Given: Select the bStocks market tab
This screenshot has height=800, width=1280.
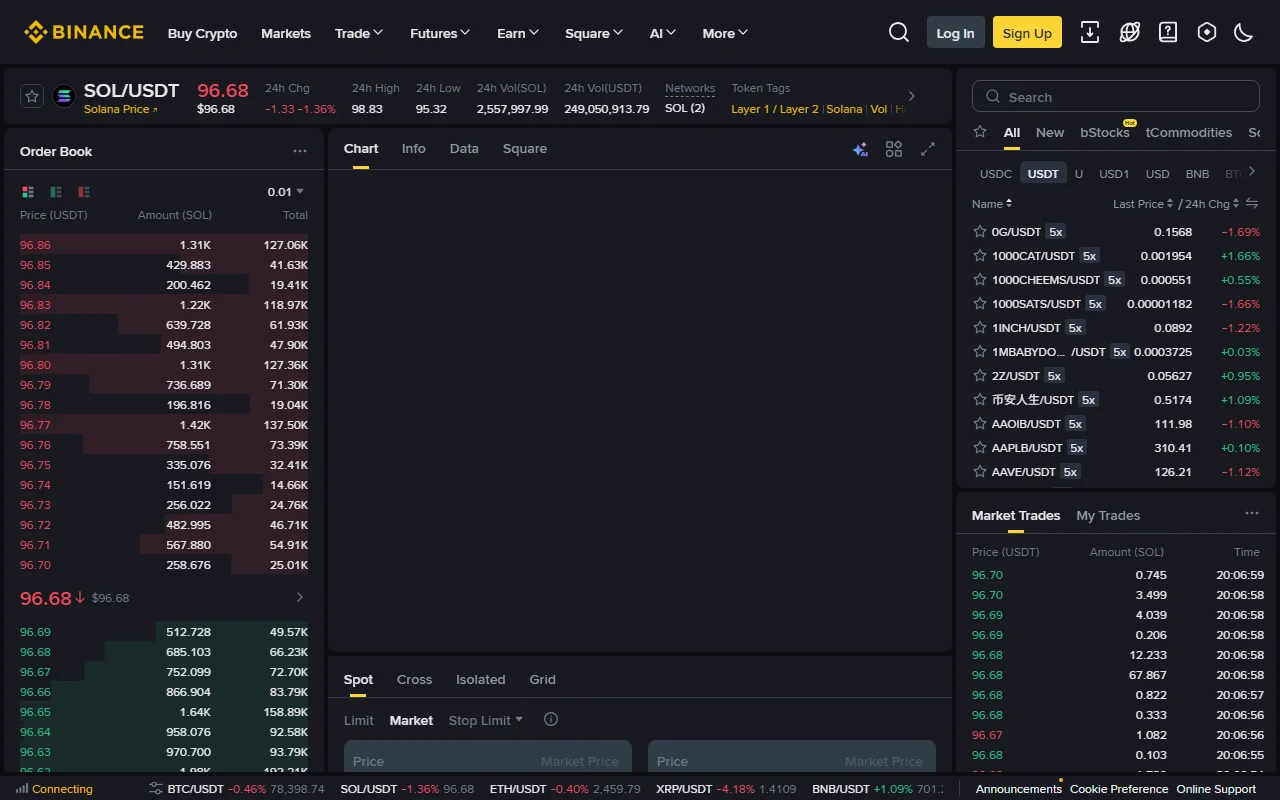Looking at the screenshot, I should [x=1105, y=132].
